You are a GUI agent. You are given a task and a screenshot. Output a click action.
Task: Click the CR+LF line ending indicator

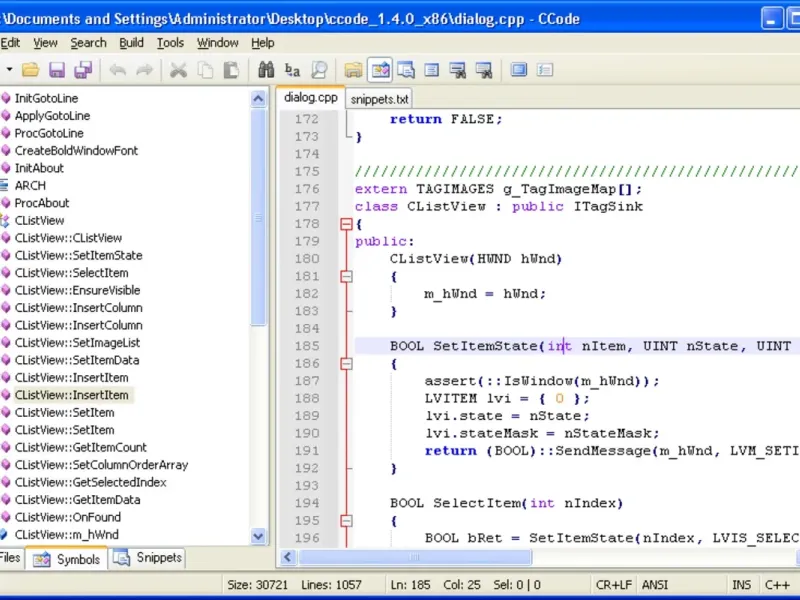614,585
